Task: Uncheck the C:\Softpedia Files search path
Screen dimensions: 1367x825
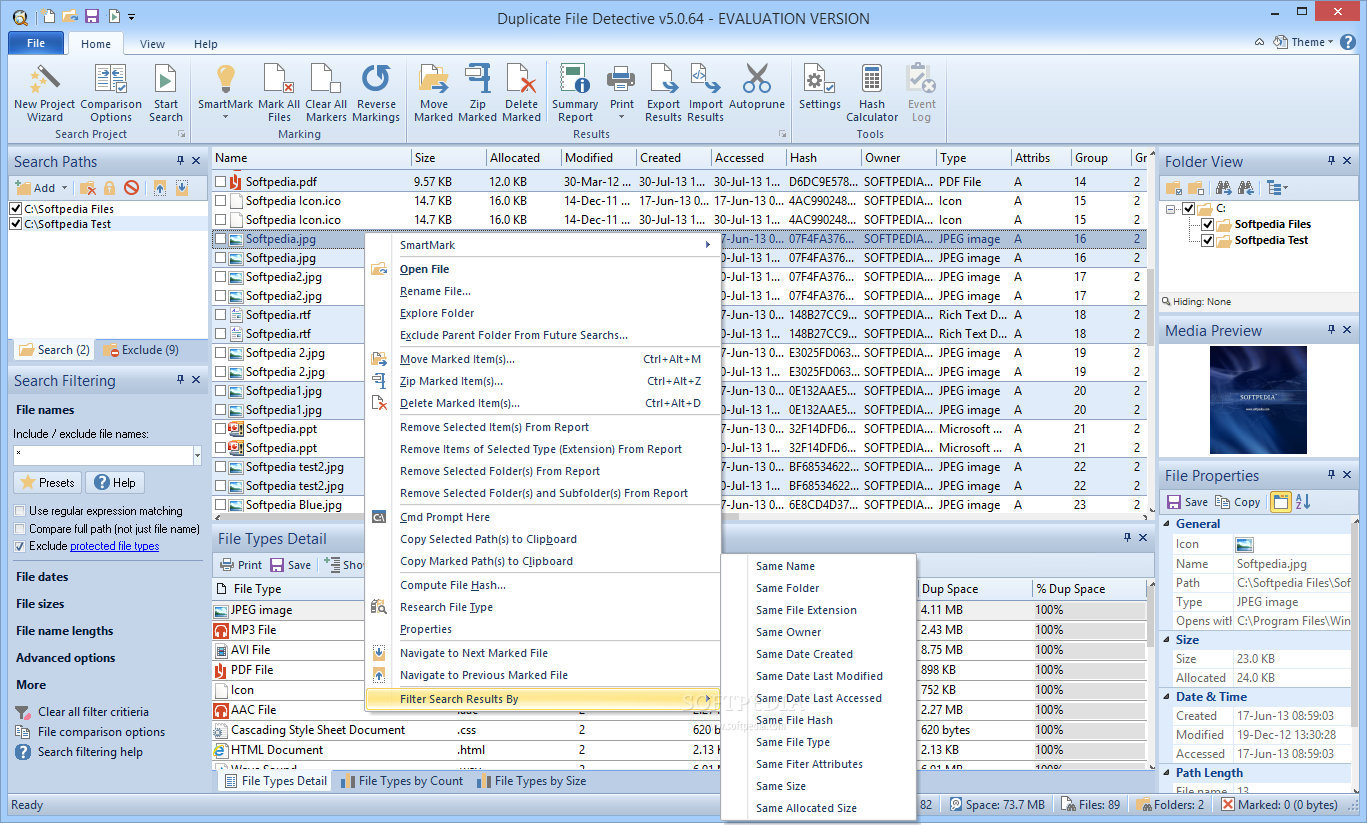Action: [x=15, y=209]
